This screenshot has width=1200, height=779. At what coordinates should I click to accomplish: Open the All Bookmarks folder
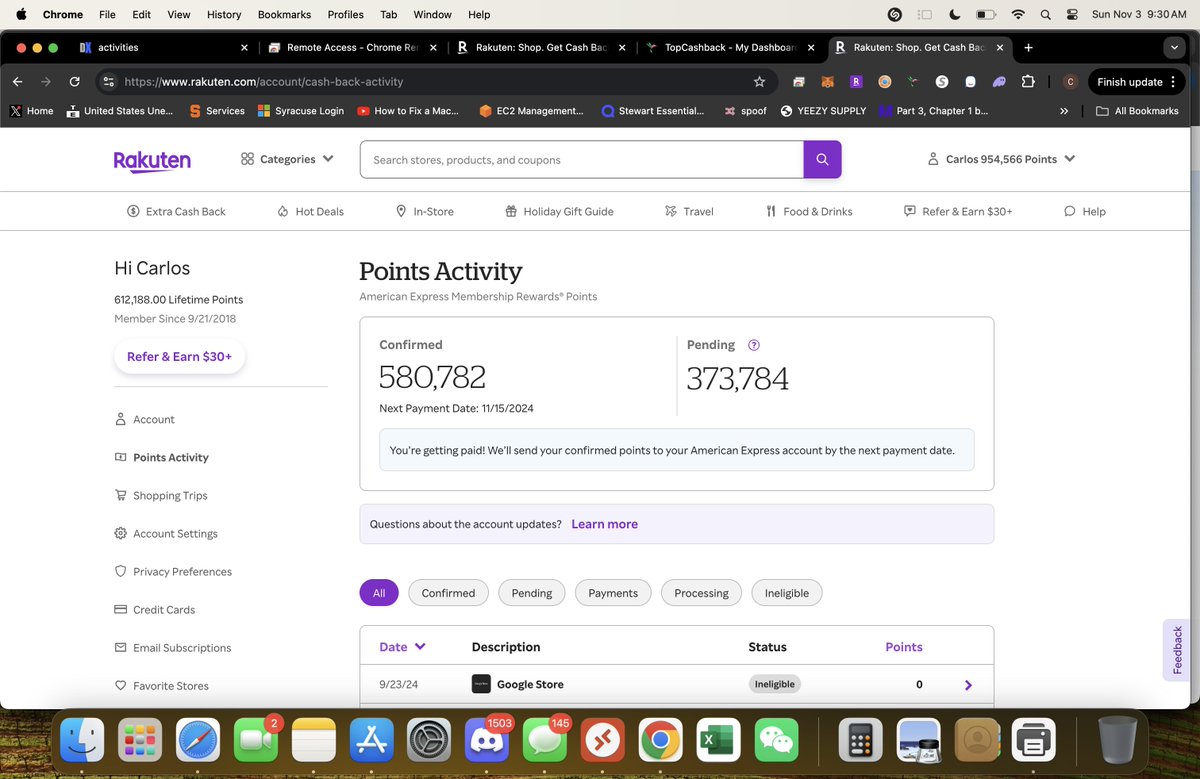(1137, 111)
